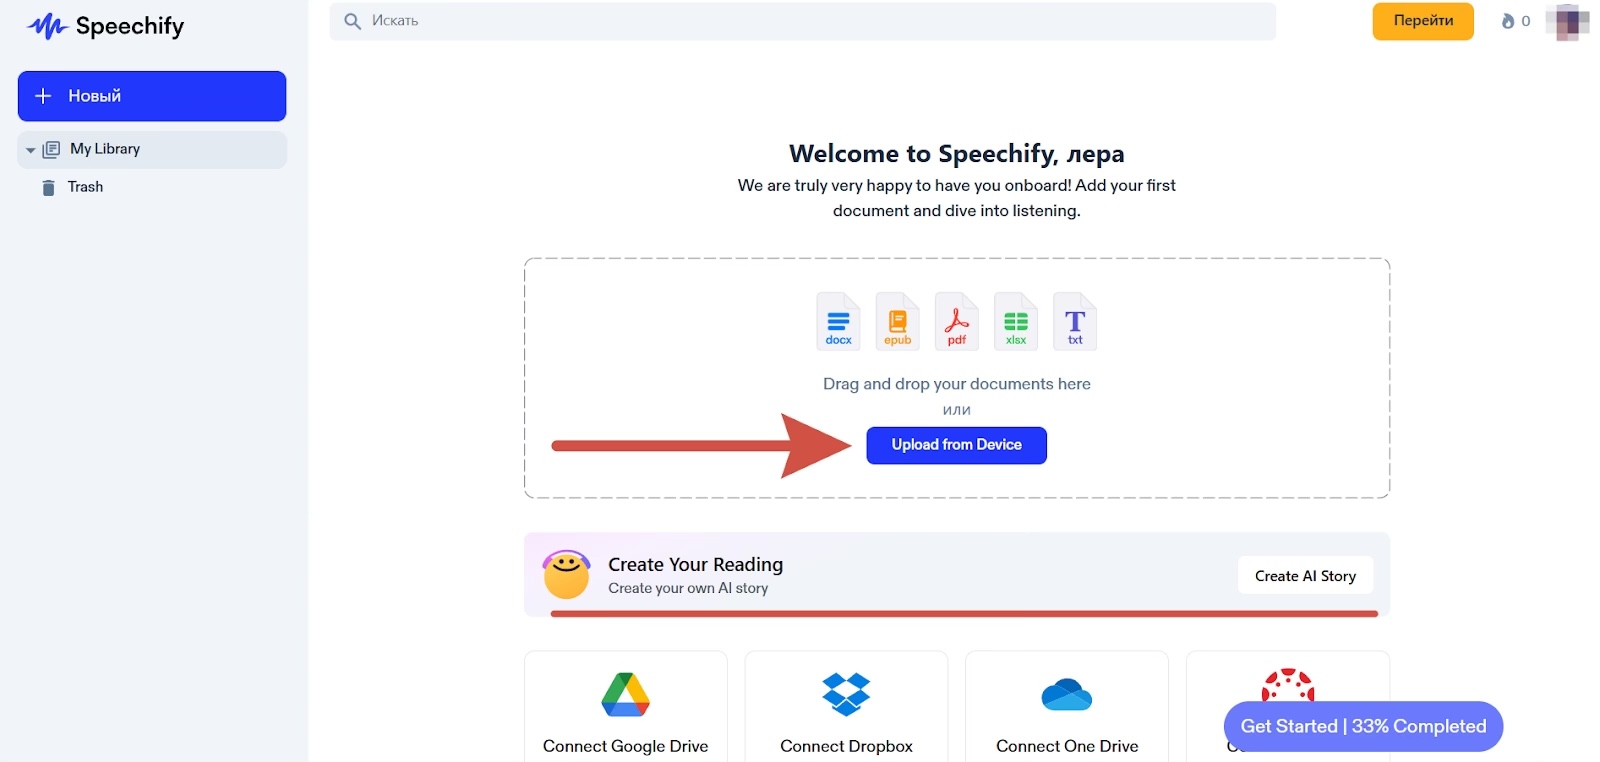Click the epub file type icon
The image size is (1600, 762).
(897, 321)
